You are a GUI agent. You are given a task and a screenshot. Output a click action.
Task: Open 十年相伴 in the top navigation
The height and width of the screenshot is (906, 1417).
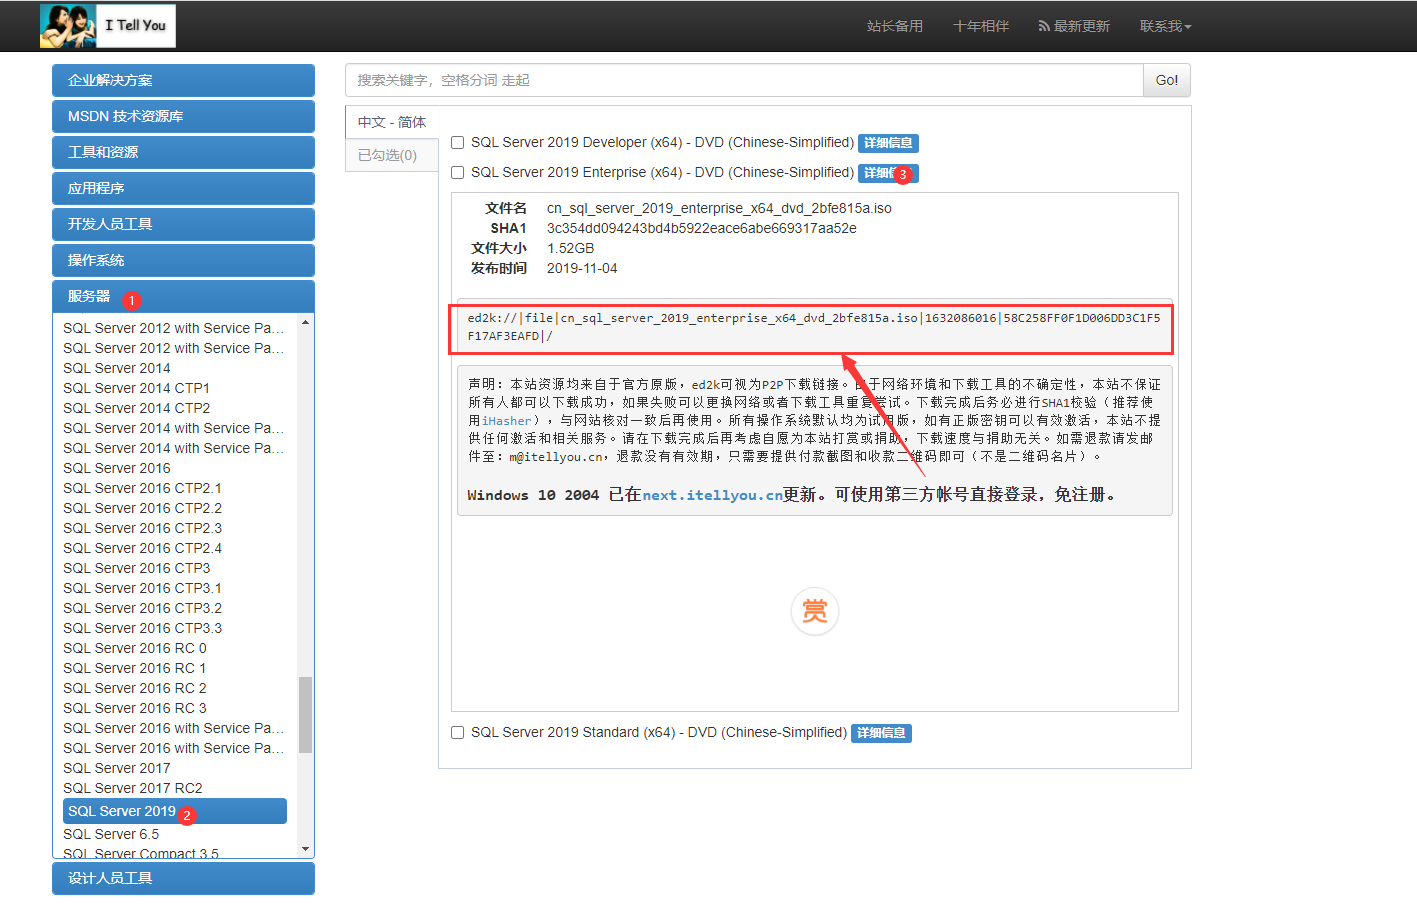981,26
